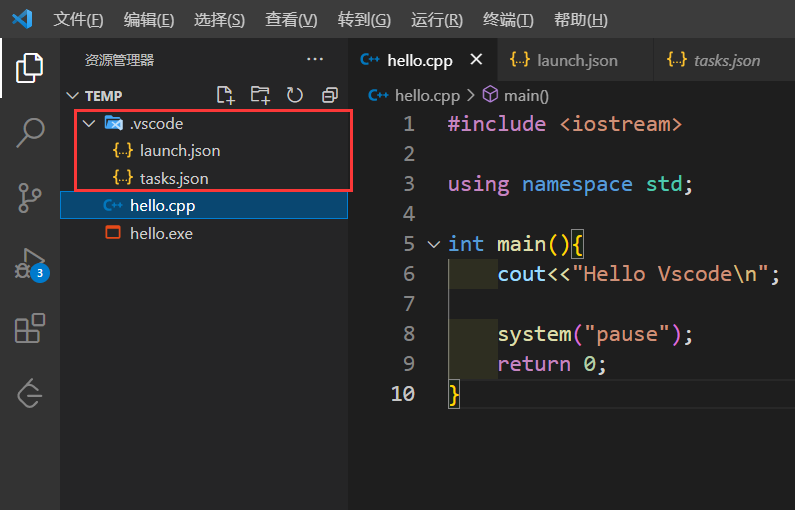Click main() in the breadcrumb
Viewport: 795px width, 510px height.
pyautogui.click(x=526, y=95)
